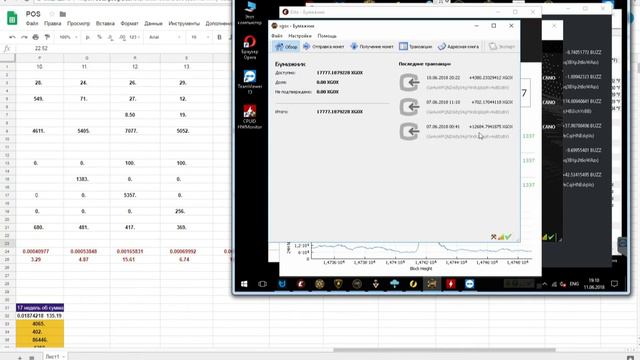Star the POS spreadsheet

(x=52, y=14)
